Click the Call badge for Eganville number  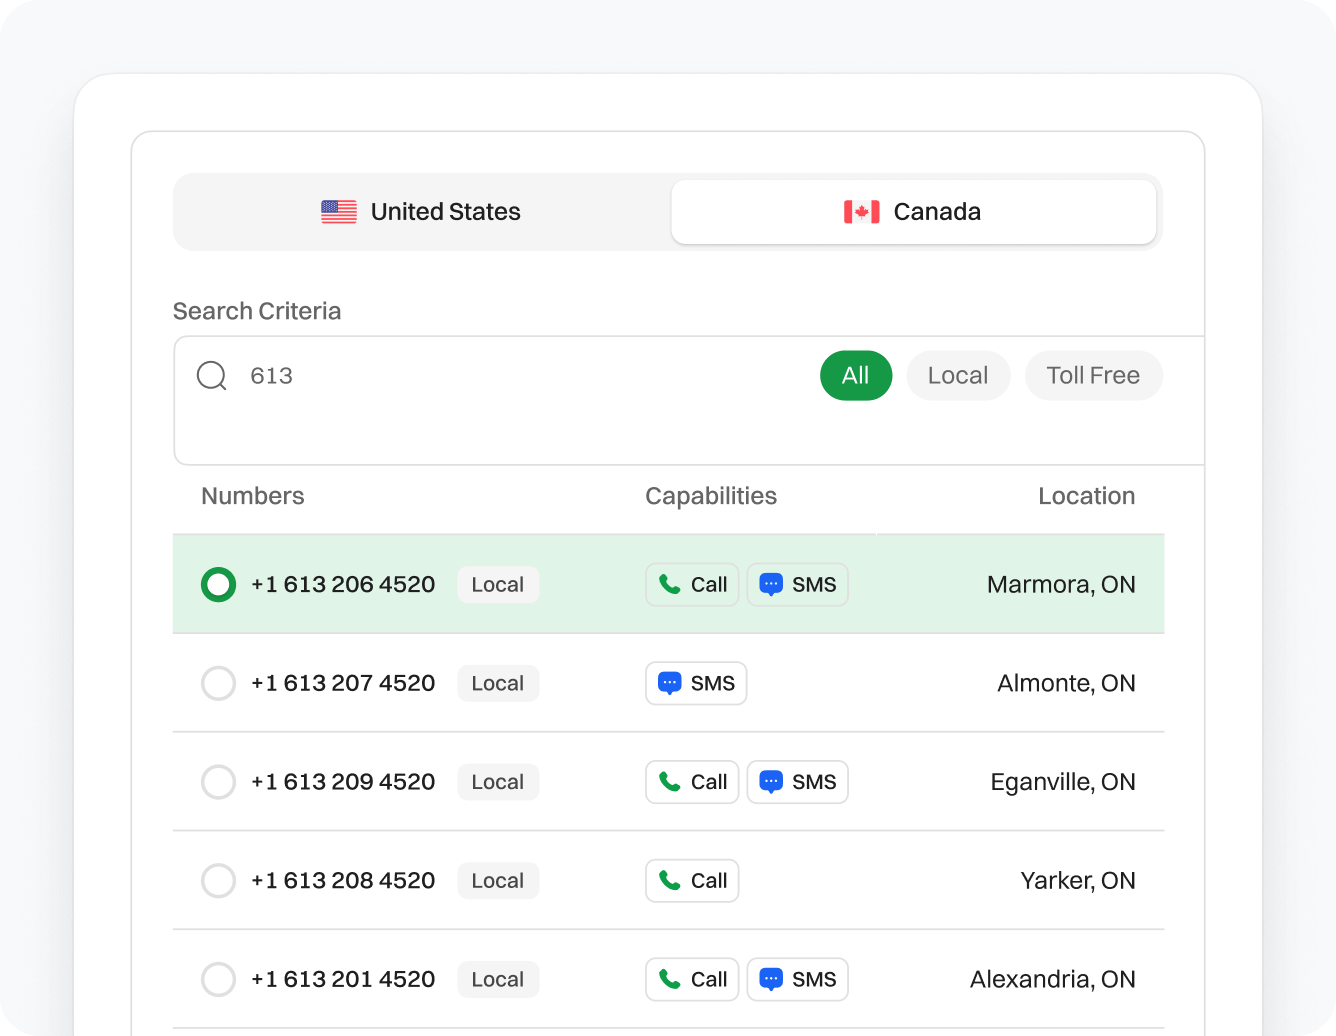coord(692,782)
